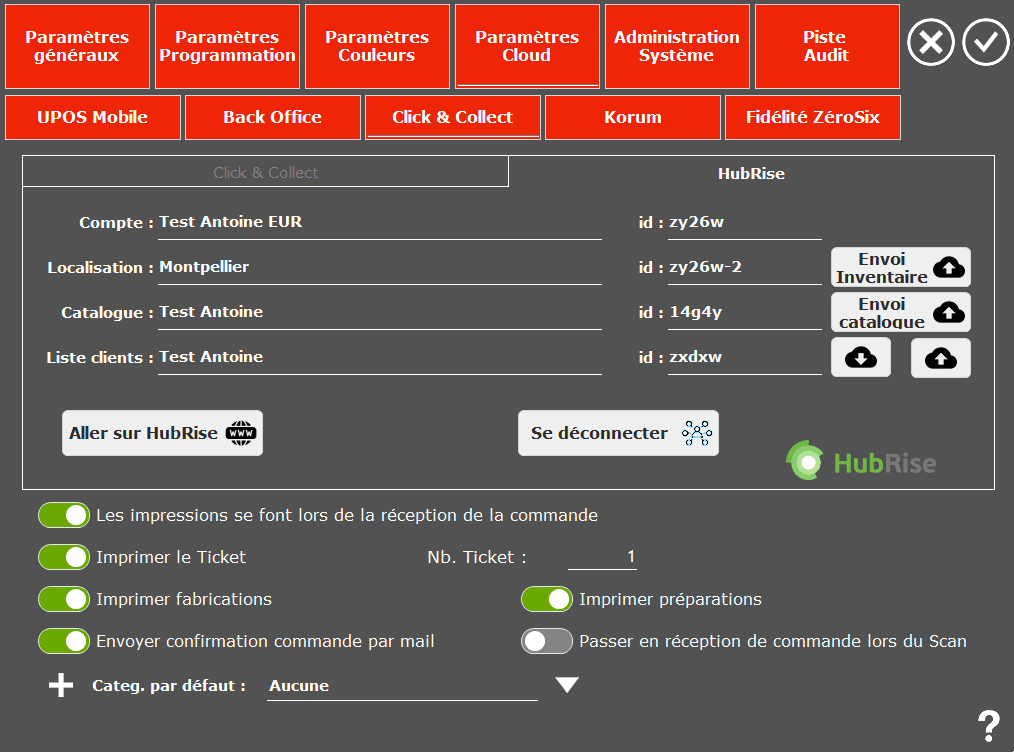1014x752 pixels.
Task: Click the Nb. Ticket number field
Action: click(602, 557)
